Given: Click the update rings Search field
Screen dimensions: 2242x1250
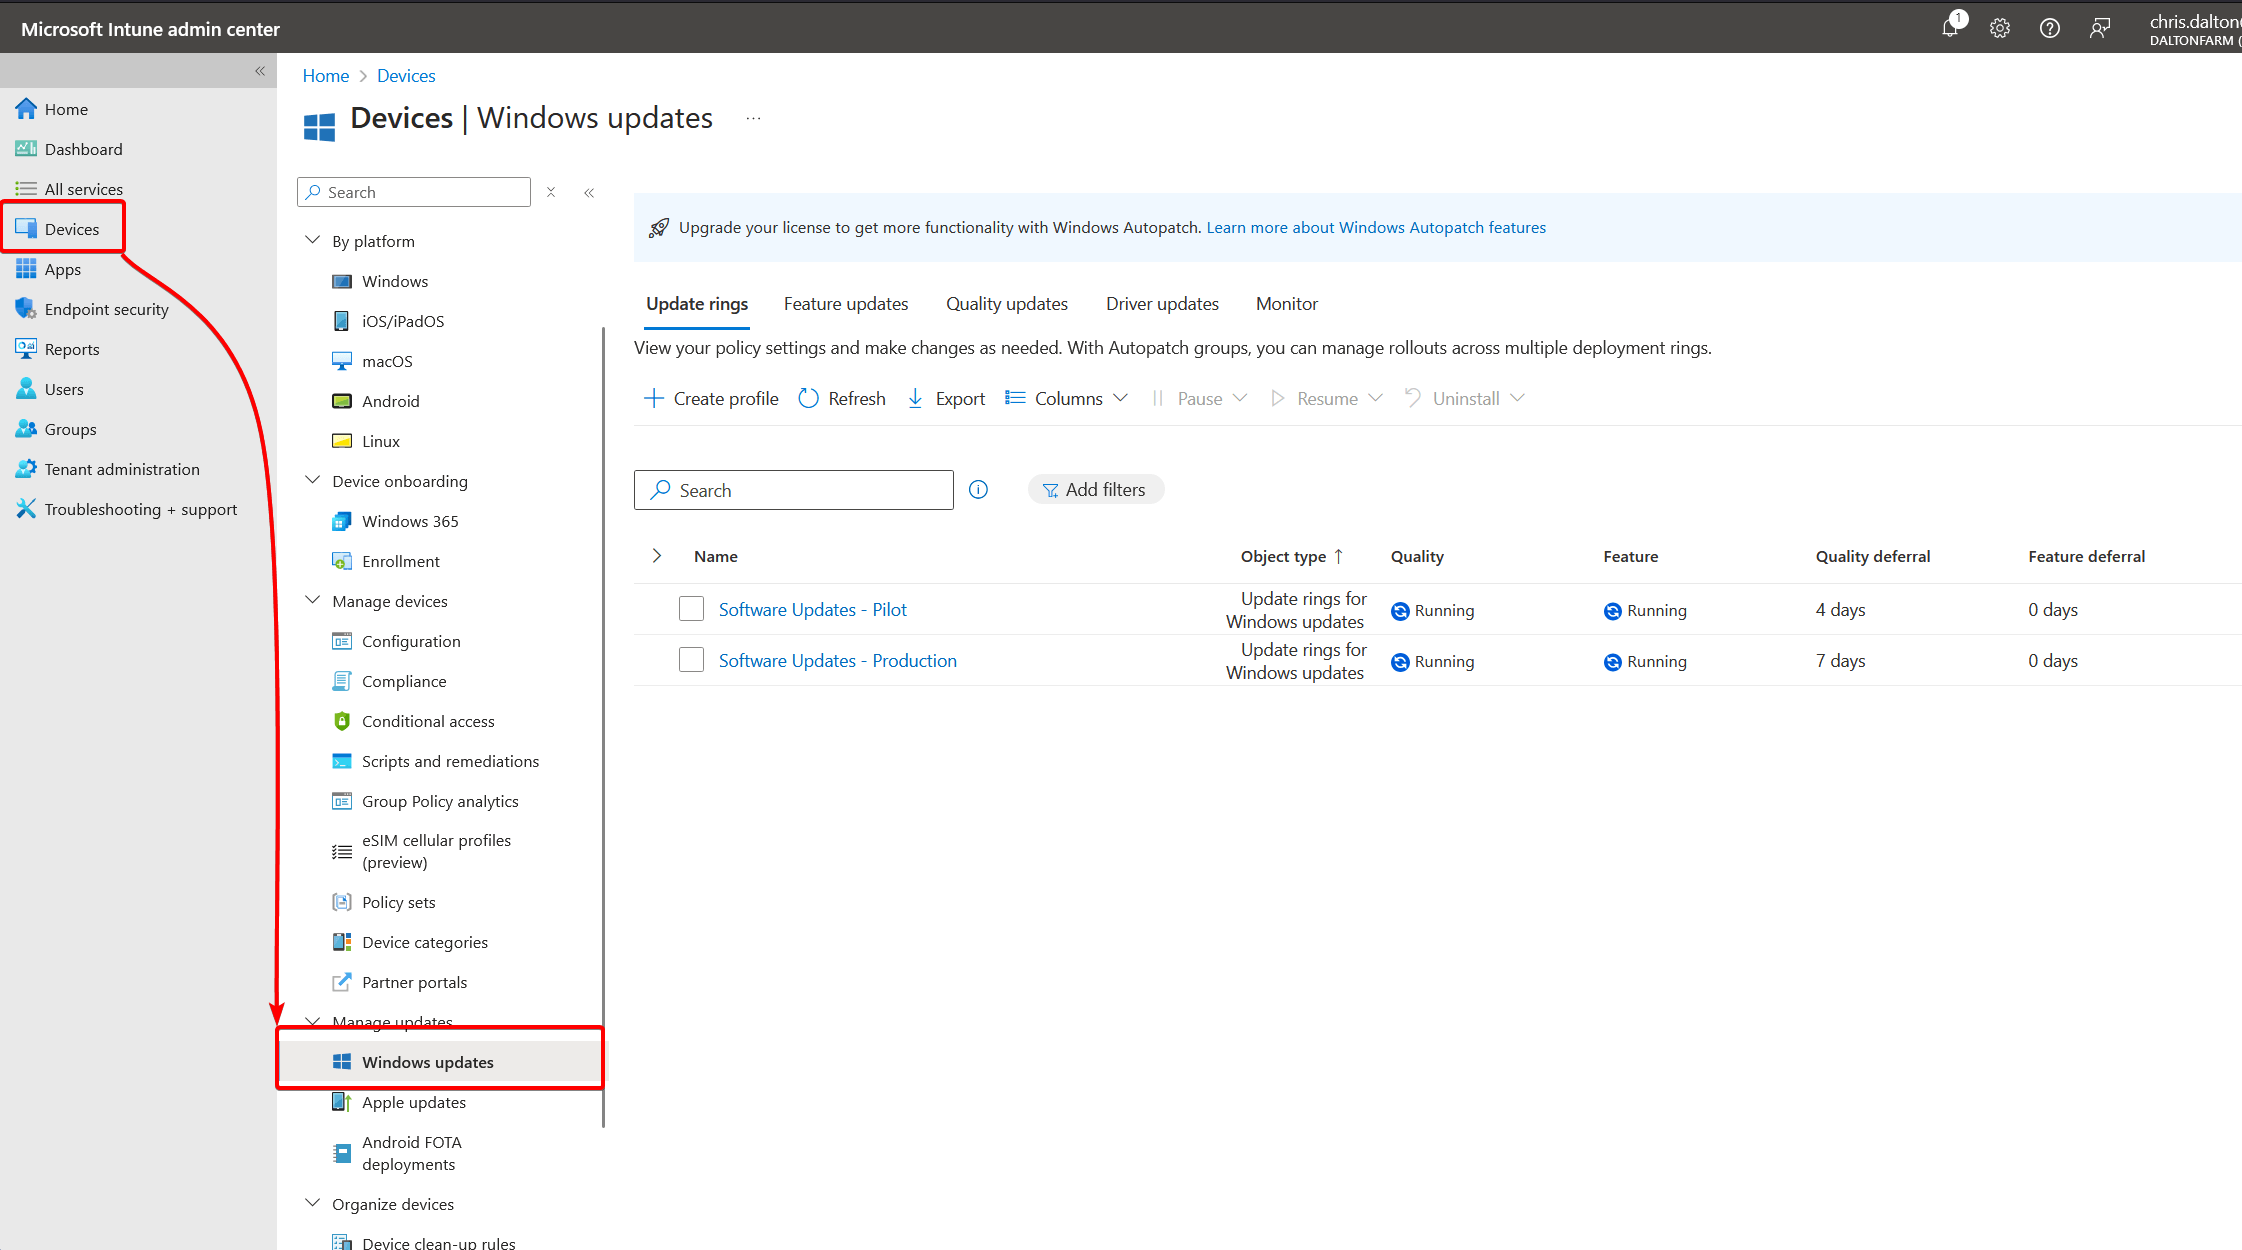Looking at the screenshot, I should point(794,490).
